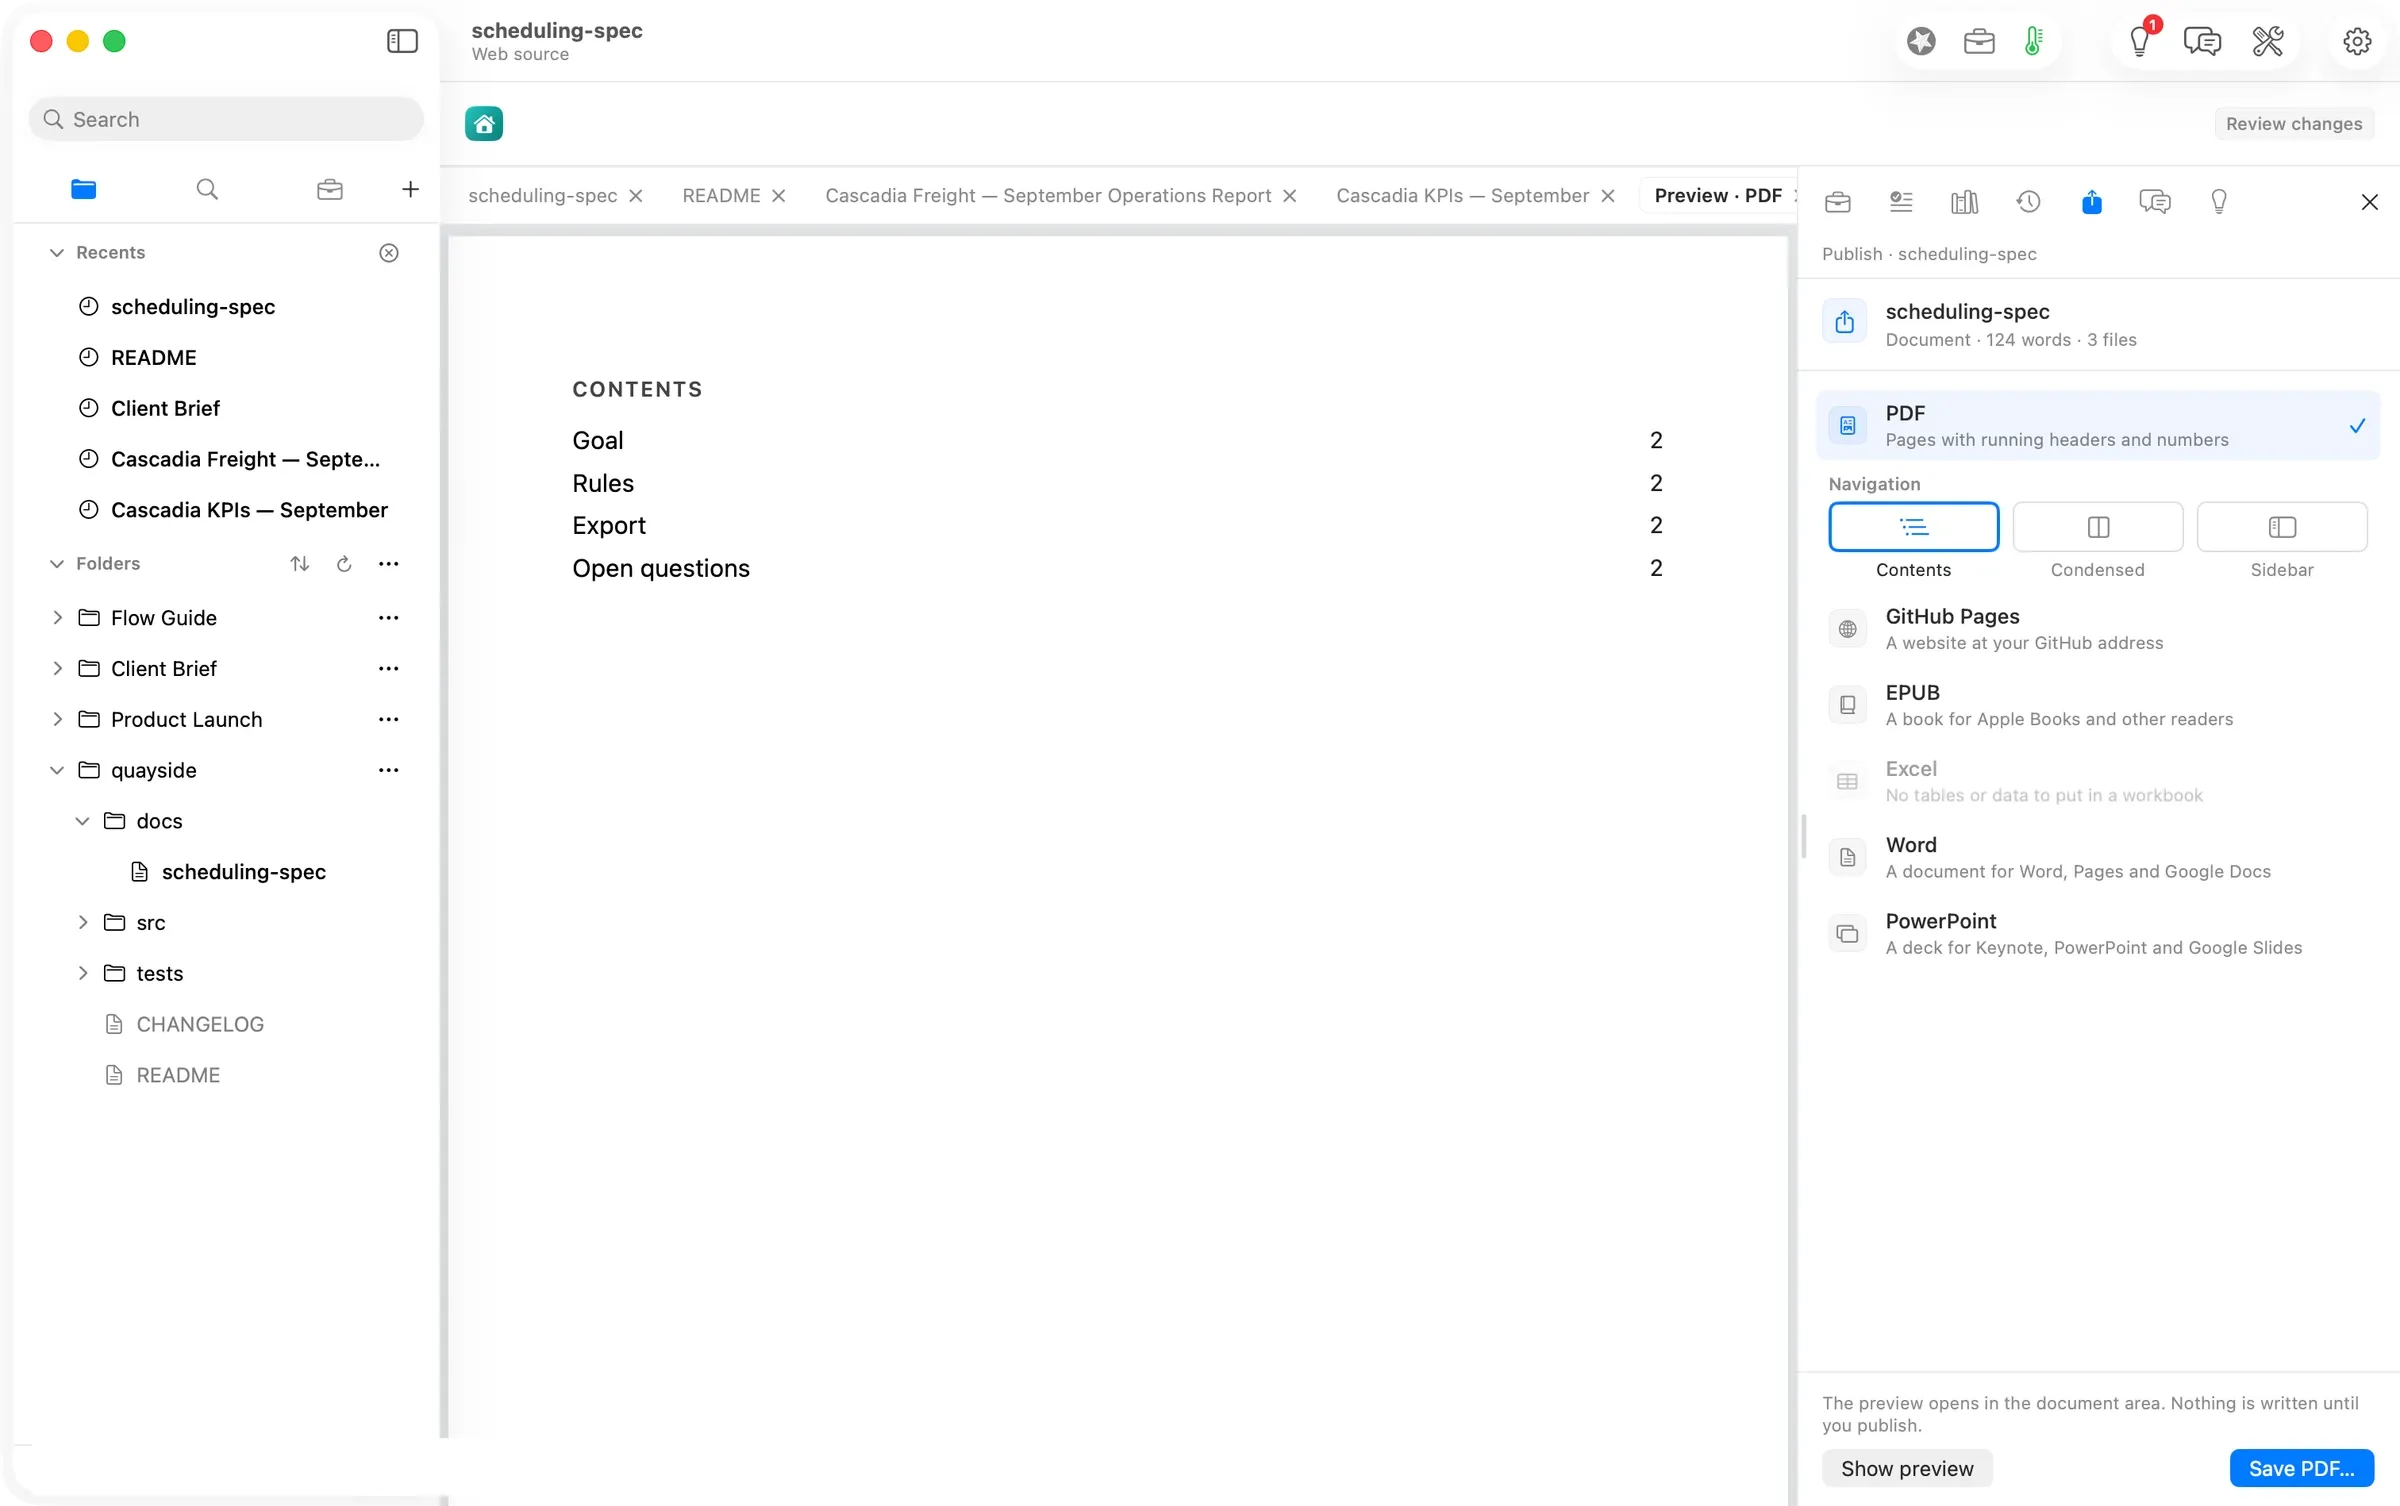Expand the Flow Guide folder

[x=57, y=618]
